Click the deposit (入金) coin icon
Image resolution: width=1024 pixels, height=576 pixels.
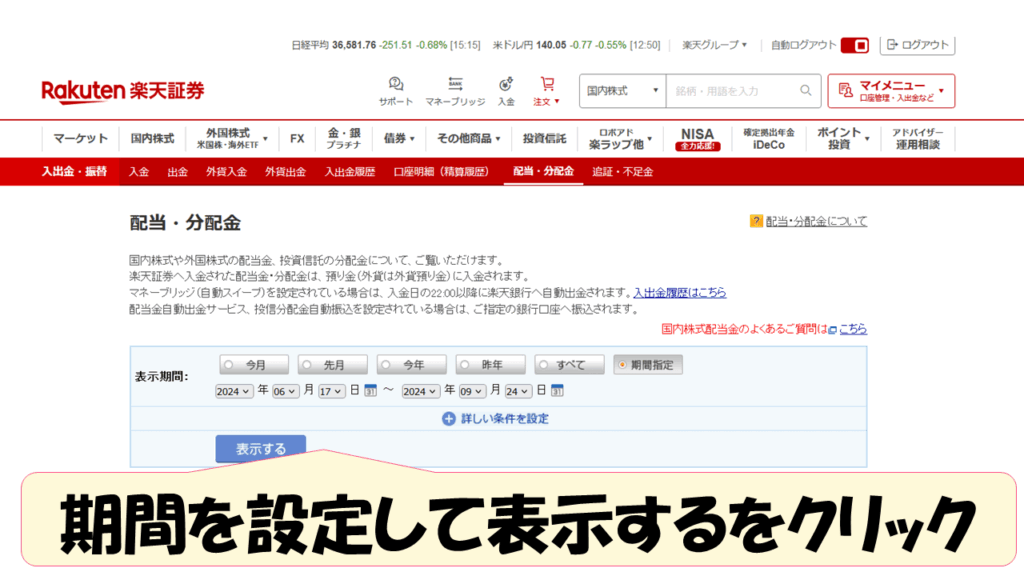click(506, 84)
